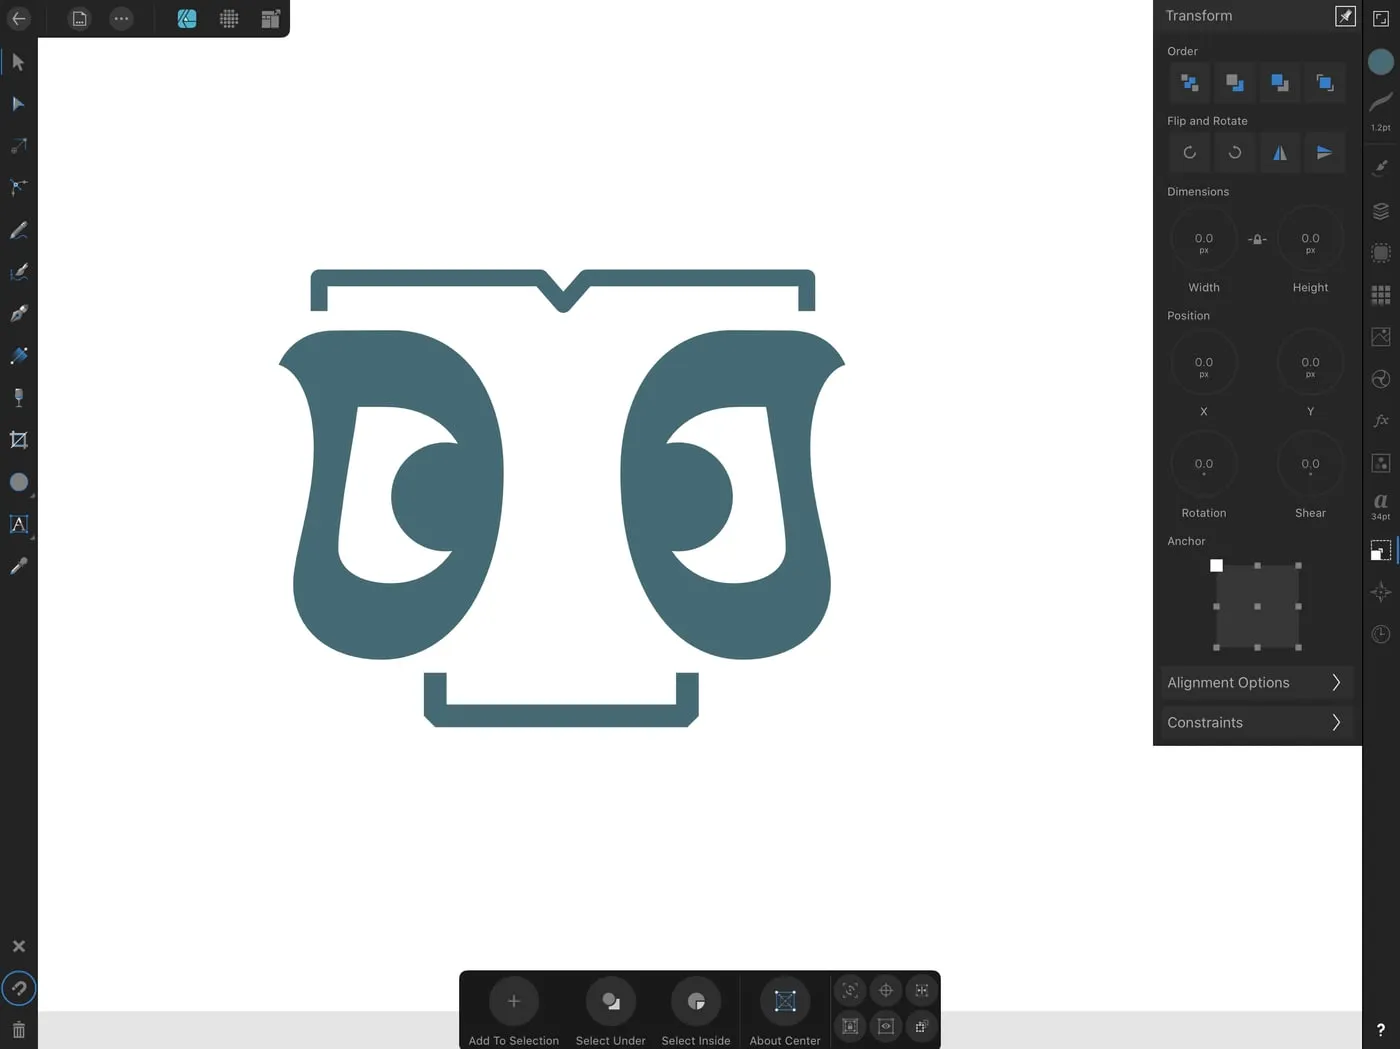Select the Pen tool
Screen dimensions: 1400x1049
pos(18,314)
